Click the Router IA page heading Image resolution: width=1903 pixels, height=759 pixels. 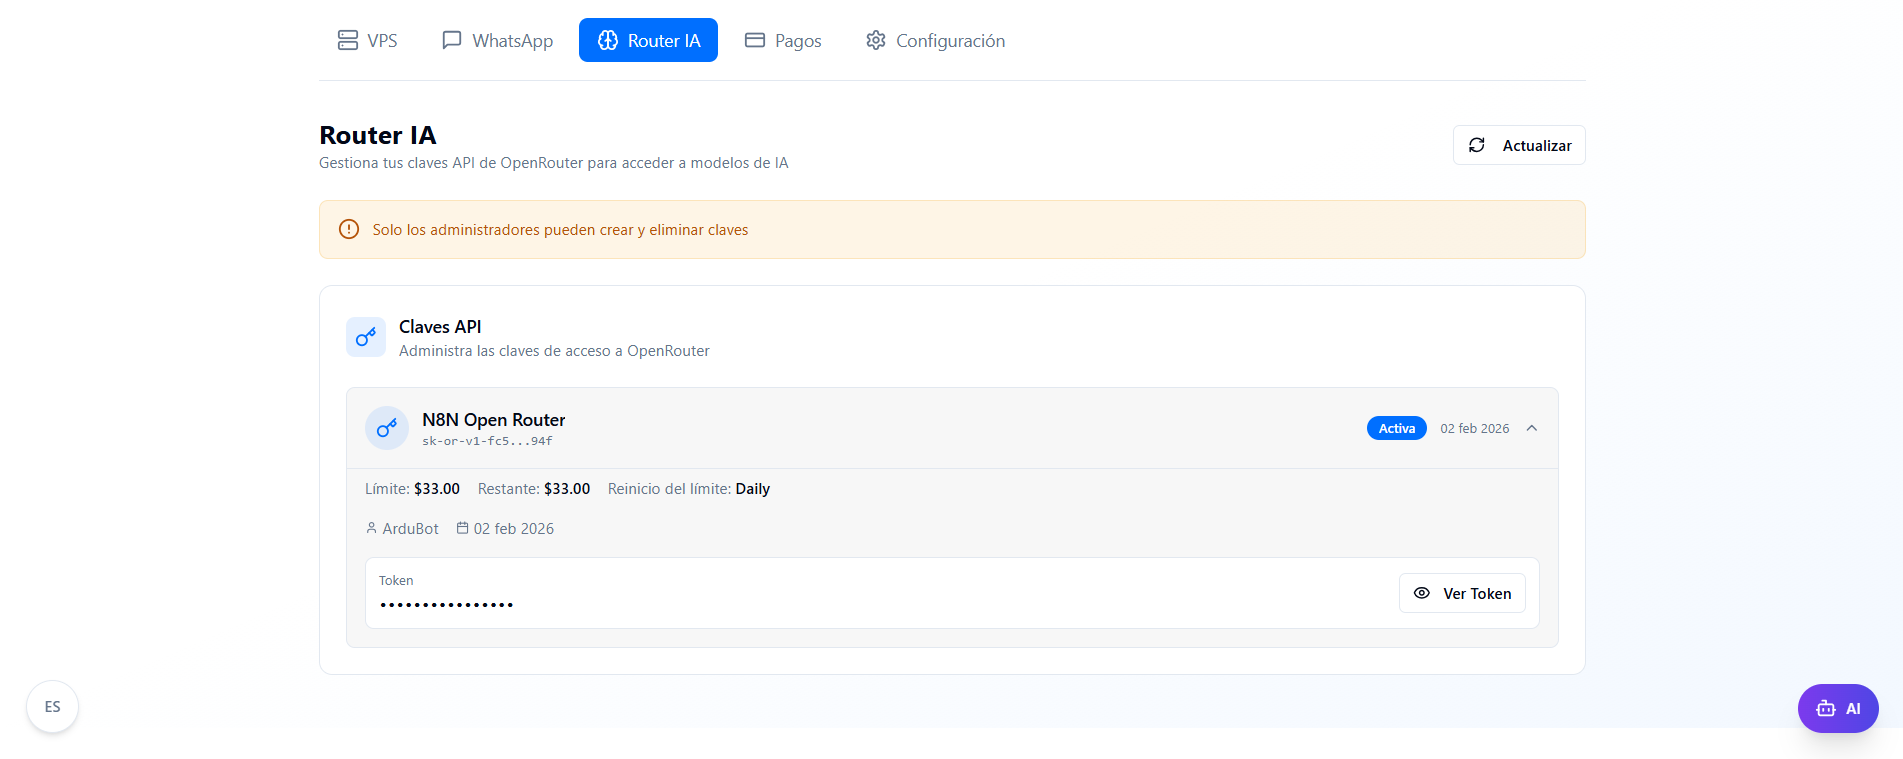pyautogui.click(x=378, y=135)
